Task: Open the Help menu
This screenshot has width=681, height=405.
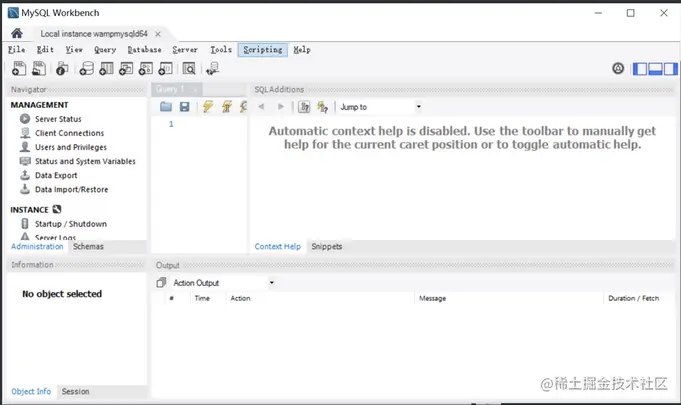Action: click(302, 49)
